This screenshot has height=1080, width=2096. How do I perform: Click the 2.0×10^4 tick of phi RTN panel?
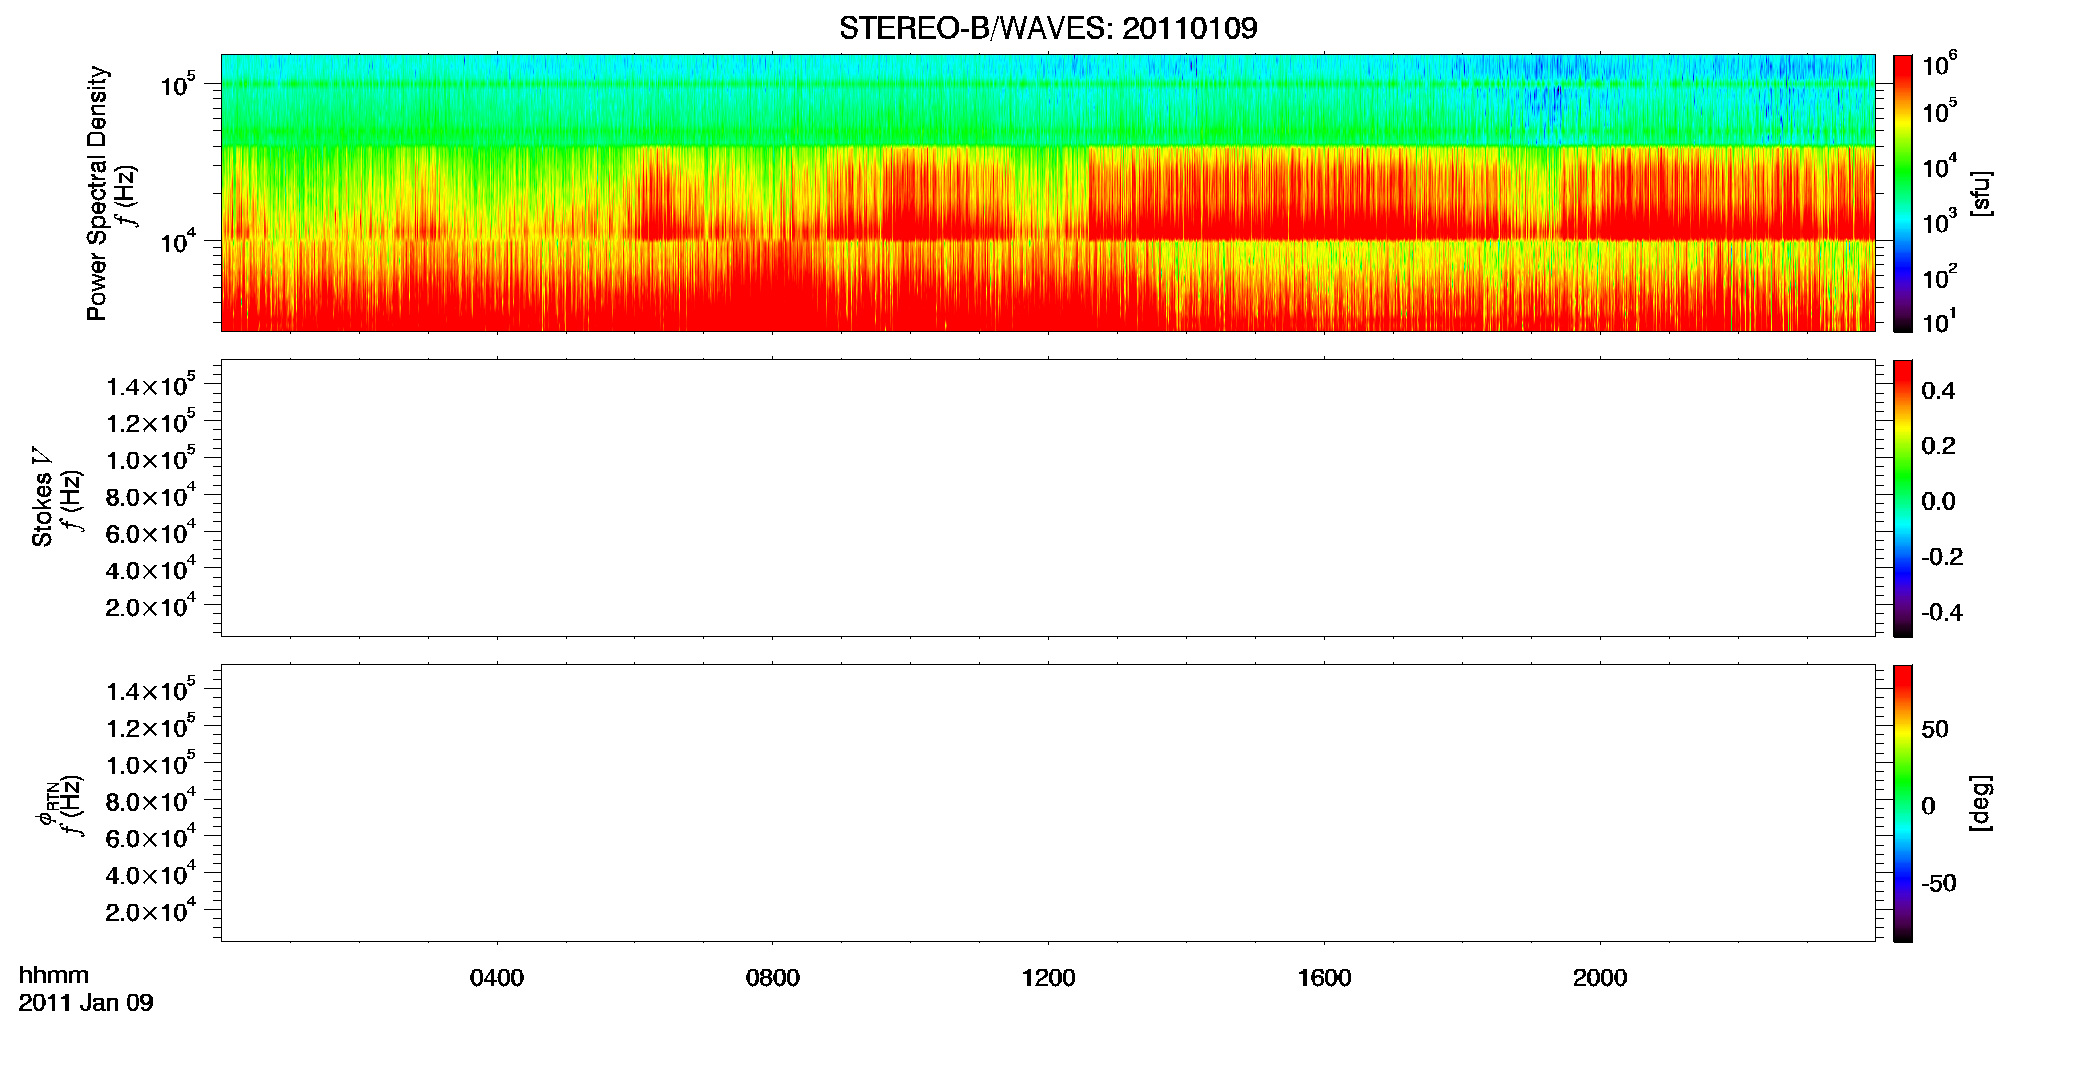coord(151,910)
